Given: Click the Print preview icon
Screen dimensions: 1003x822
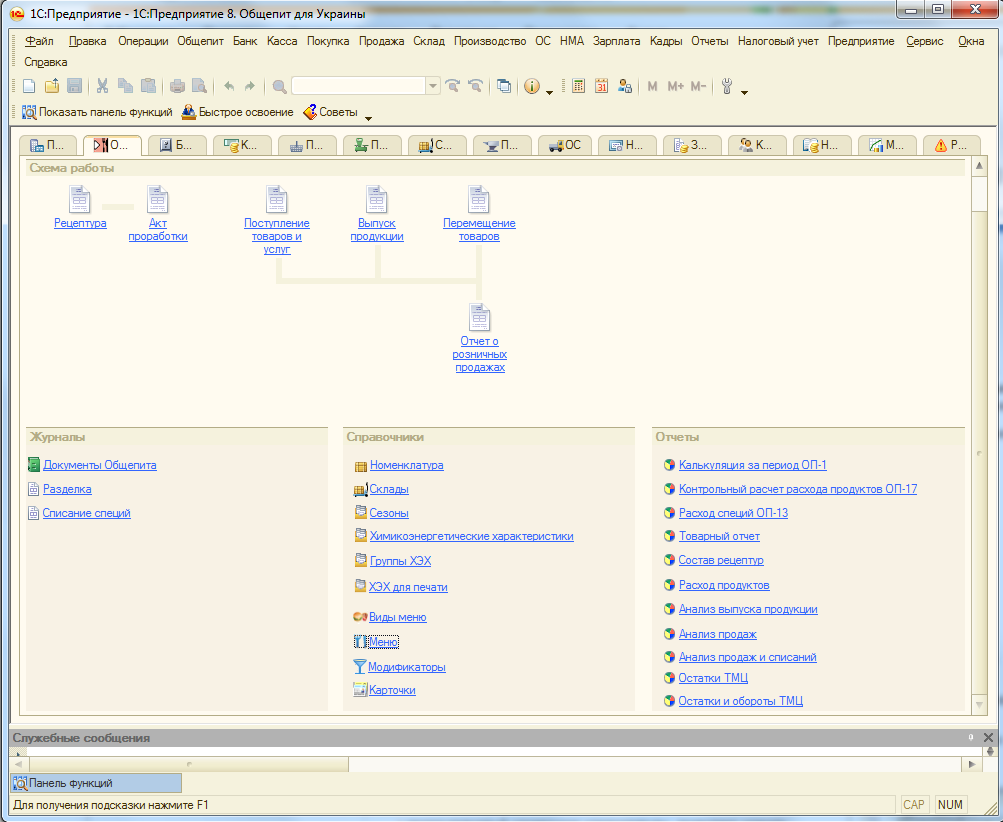Looking at the screenshot, I should coord(200,86).
